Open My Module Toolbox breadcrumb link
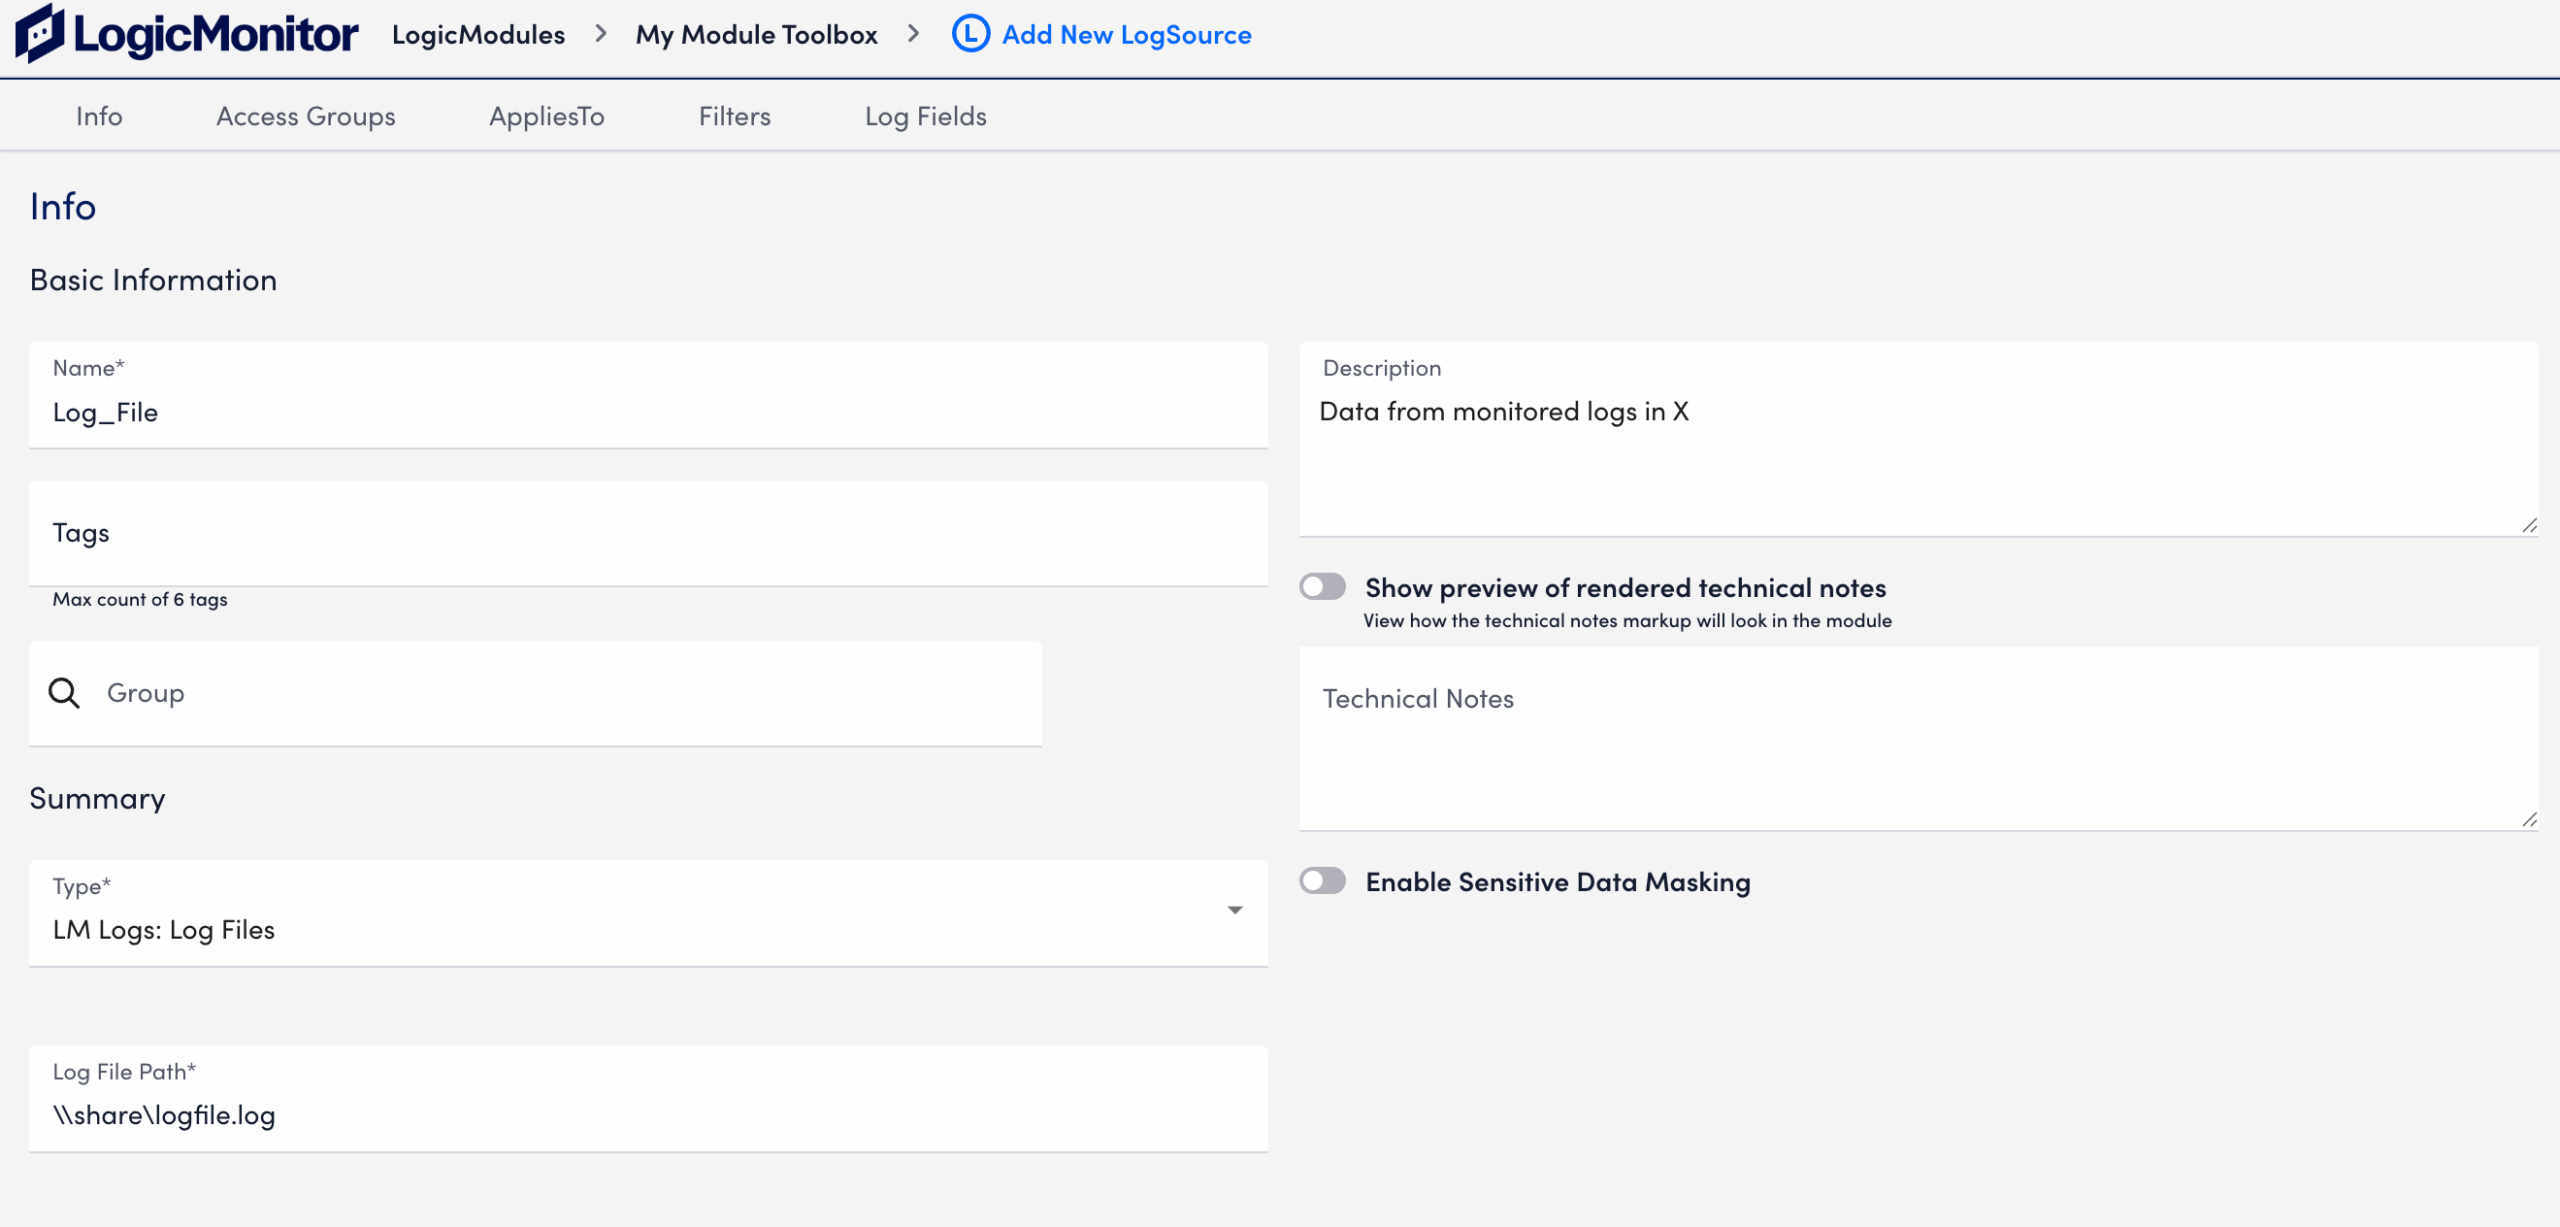The height and width of the screenshot is (1227, 2560). coord(756,35)
